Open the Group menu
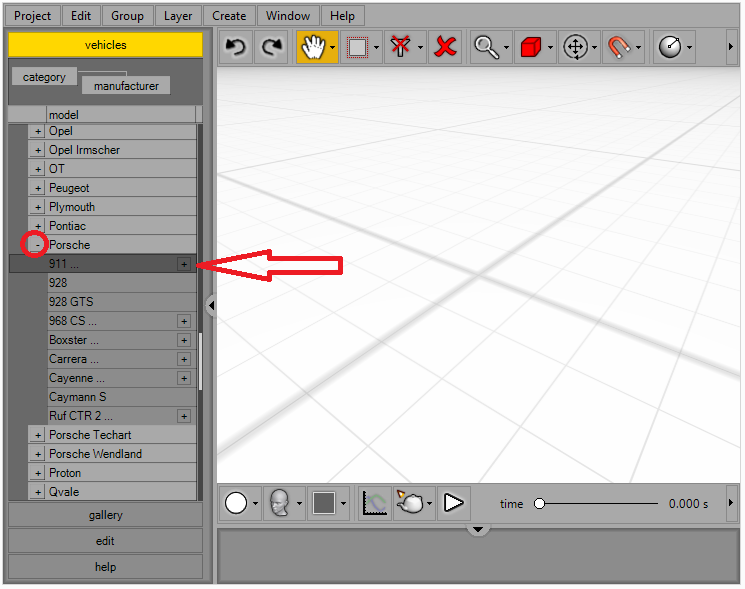The width and height of the screenshot is (745, 589). tap(127, 16)
